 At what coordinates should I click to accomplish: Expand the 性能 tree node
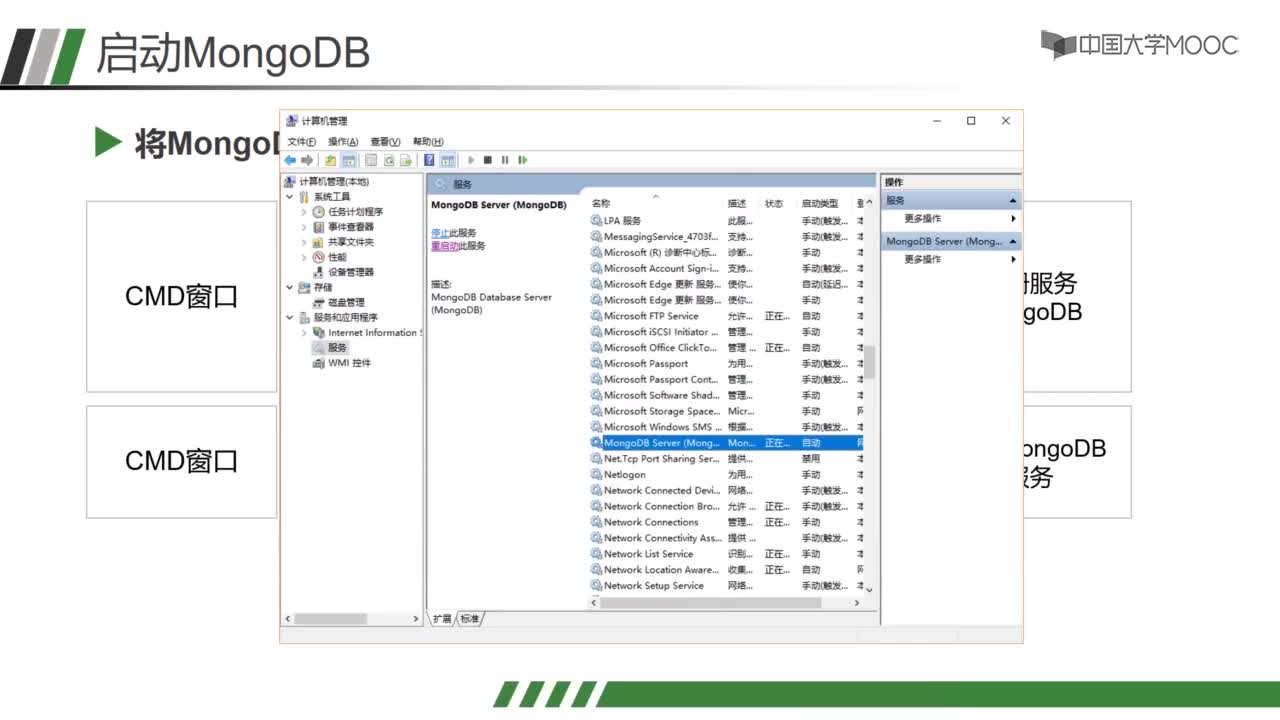(304, 257)
